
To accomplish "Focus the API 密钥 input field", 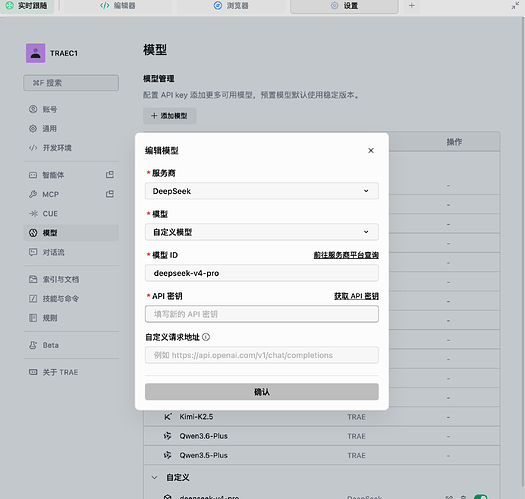I will pos(262,314).
